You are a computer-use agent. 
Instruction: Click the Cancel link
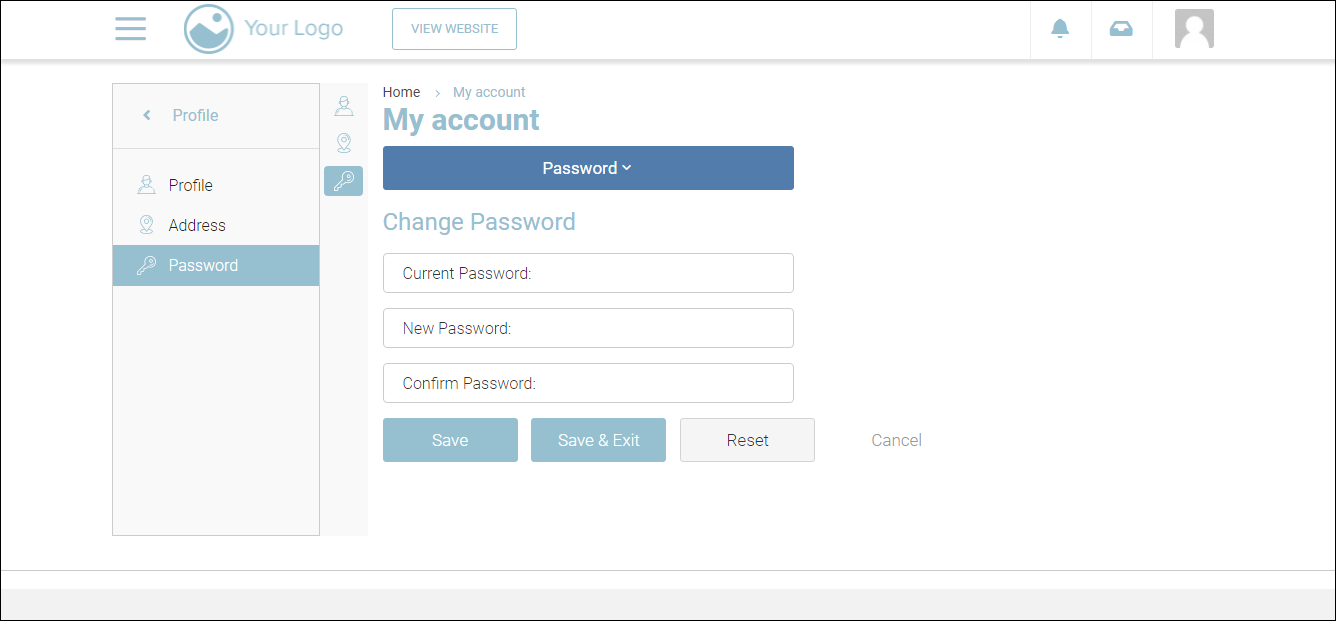tap(896, 440)
